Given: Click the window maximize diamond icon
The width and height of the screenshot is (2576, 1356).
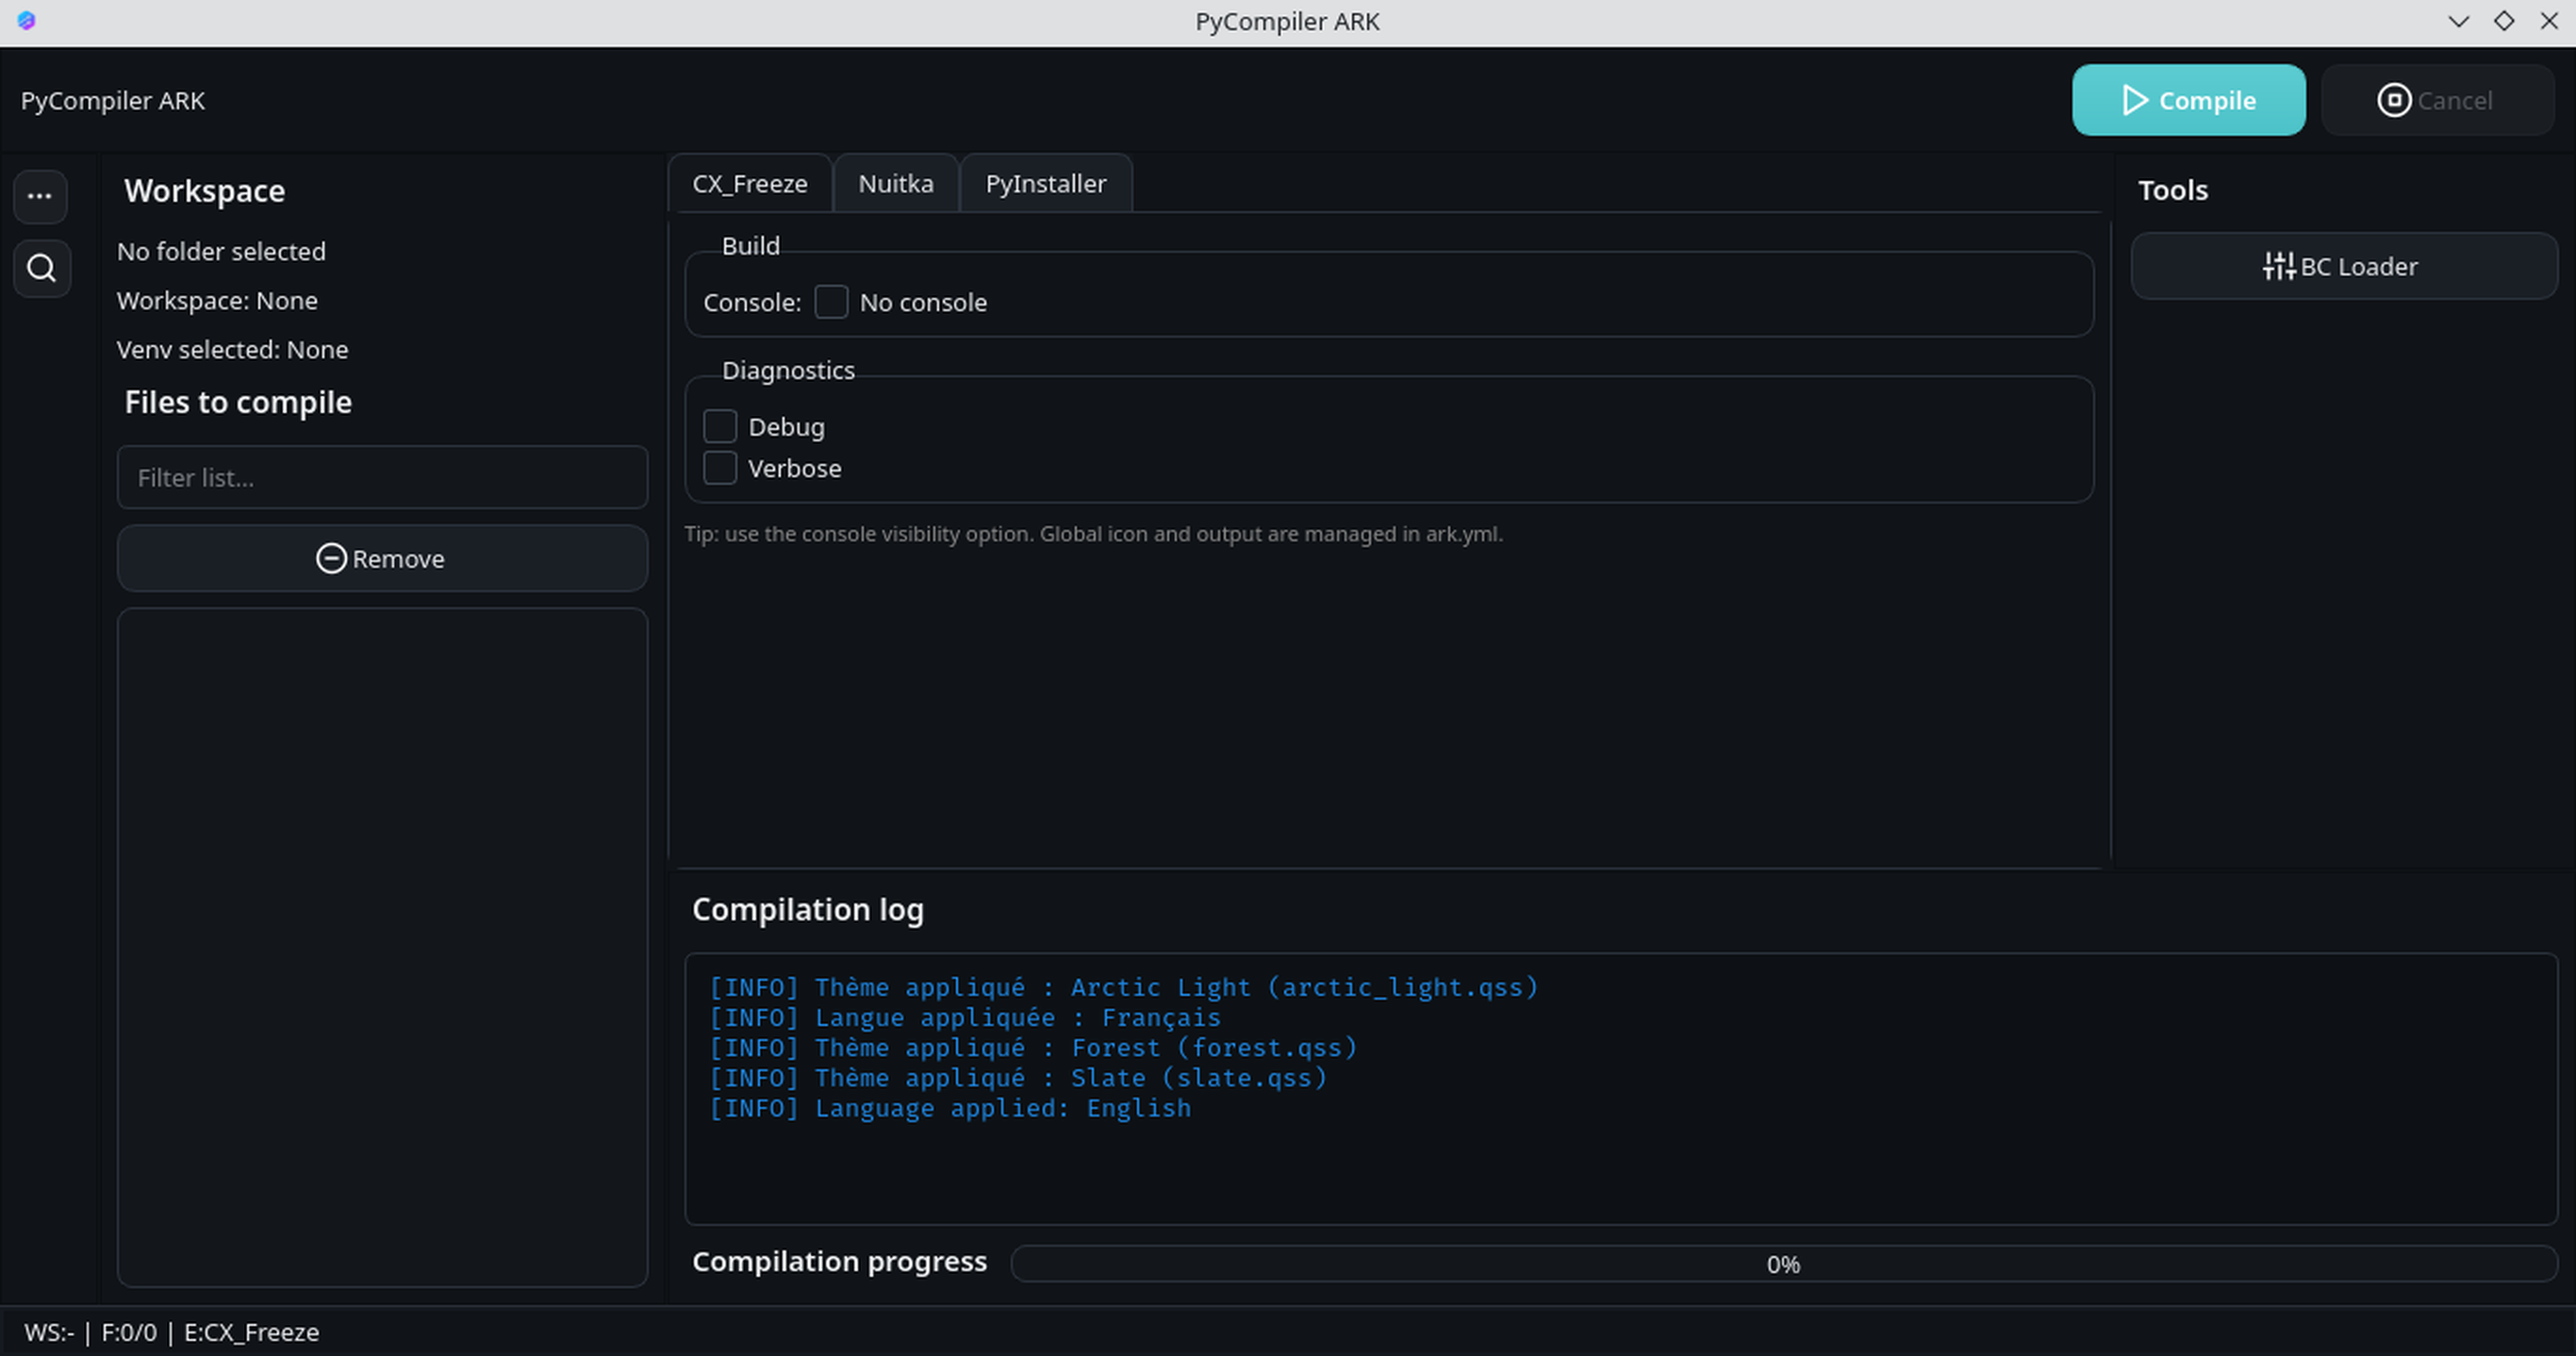Looking at the screenshot, I should (2504, 20).
